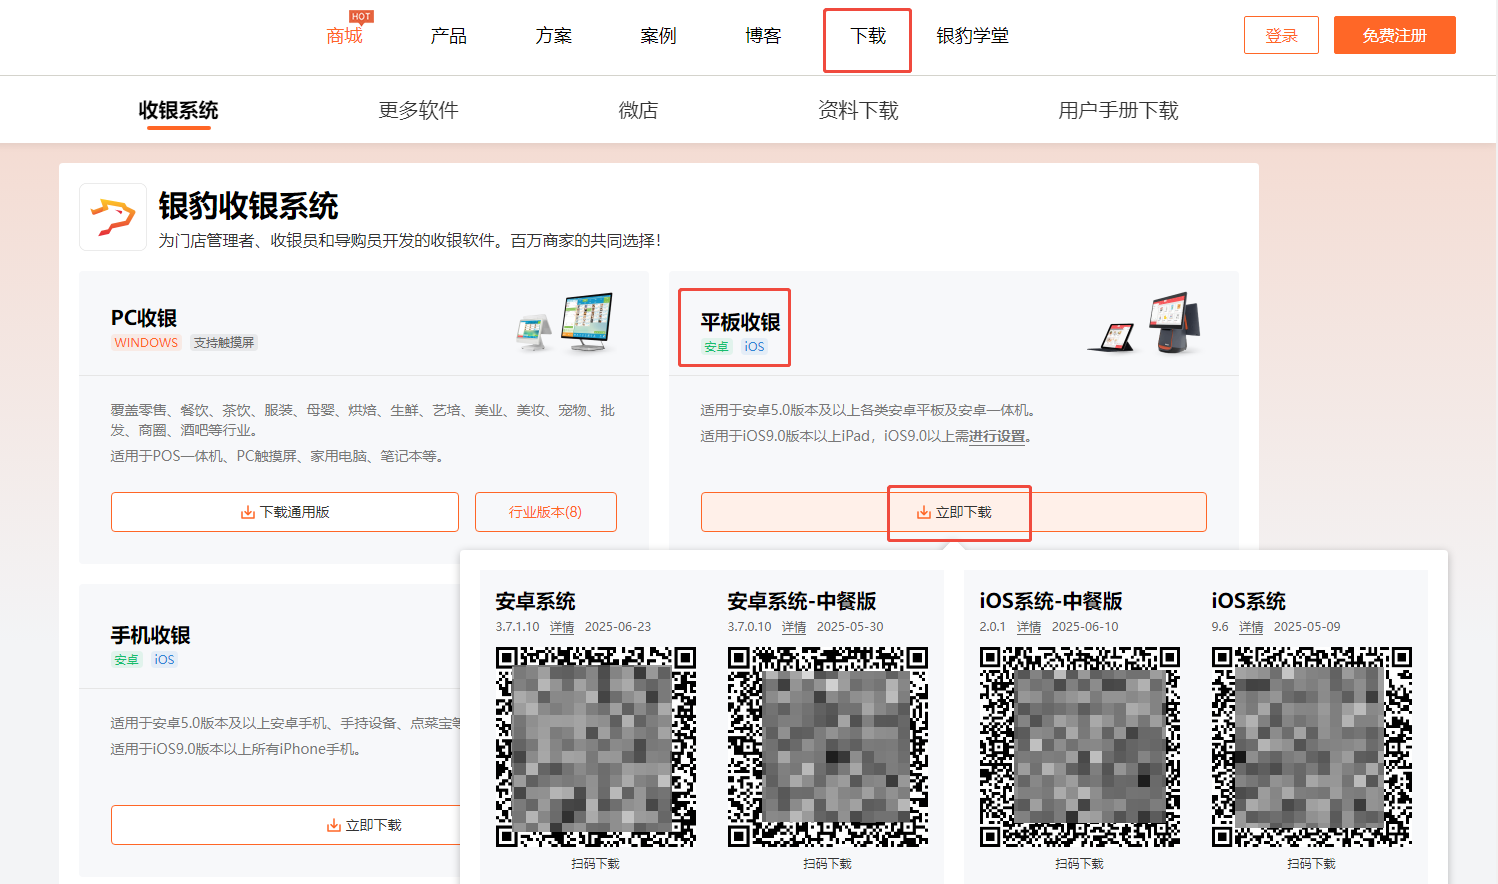1498x884 pixels.
Task: Open the 博客 top menu
Action: coord(763,36)
